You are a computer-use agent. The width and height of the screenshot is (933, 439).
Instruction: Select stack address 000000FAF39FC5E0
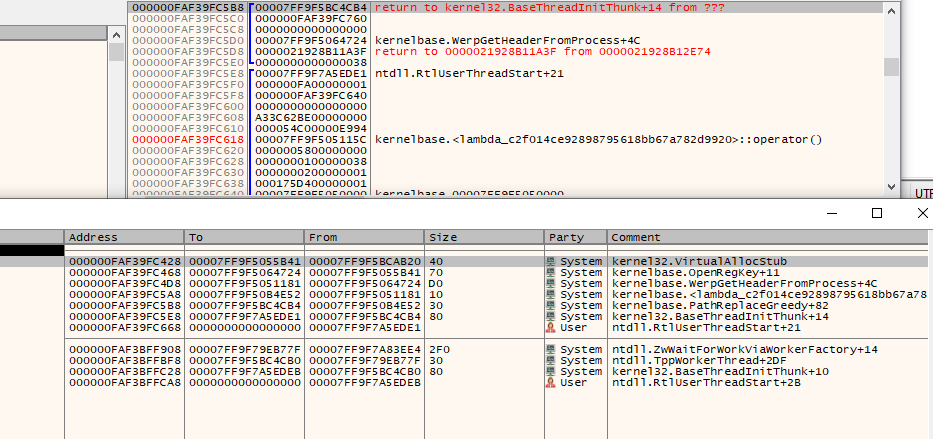188,63
